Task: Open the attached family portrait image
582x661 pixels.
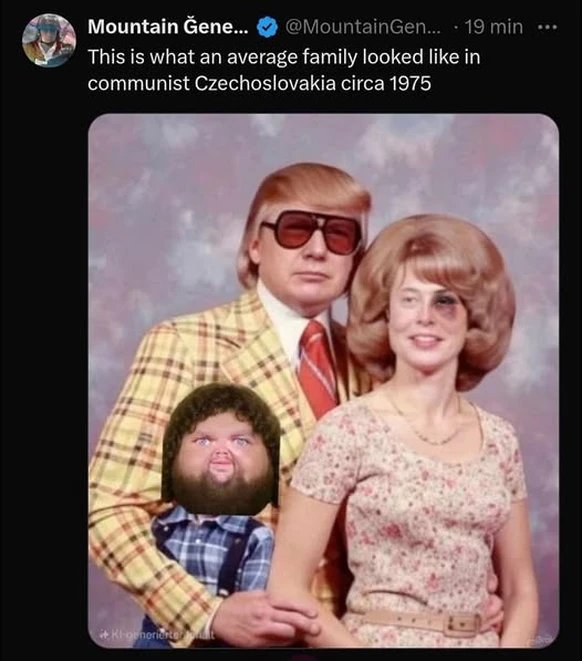Action: (323, 381)
